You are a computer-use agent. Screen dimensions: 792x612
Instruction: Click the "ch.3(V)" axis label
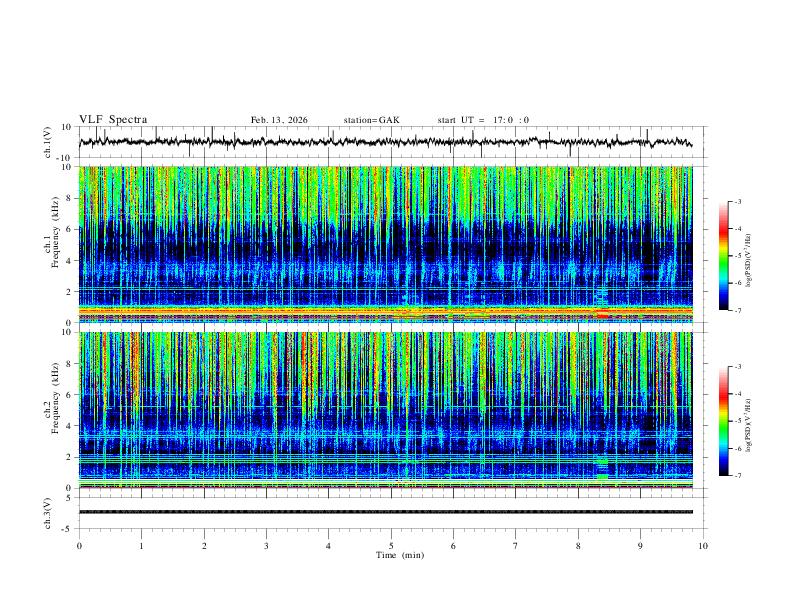point(48,513)
